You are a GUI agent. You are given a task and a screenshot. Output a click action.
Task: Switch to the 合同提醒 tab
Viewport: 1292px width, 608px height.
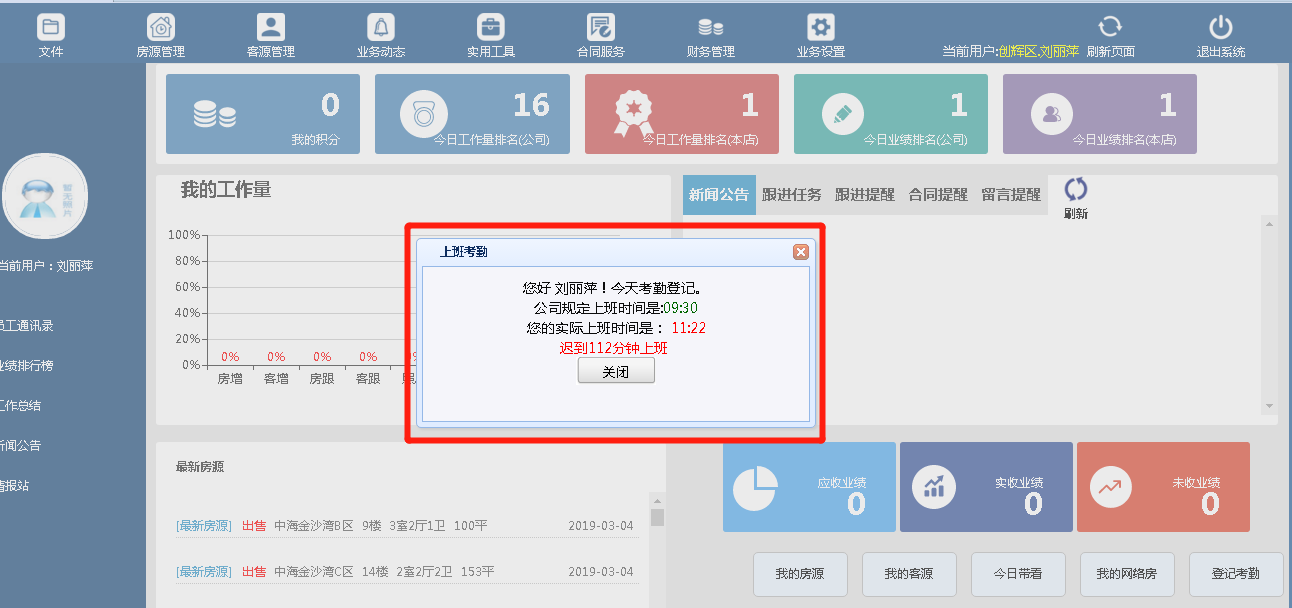(x=937, y=195)
